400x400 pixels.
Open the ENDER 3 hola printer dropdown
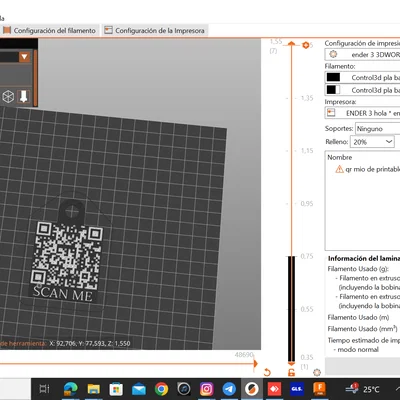[362, 113]
